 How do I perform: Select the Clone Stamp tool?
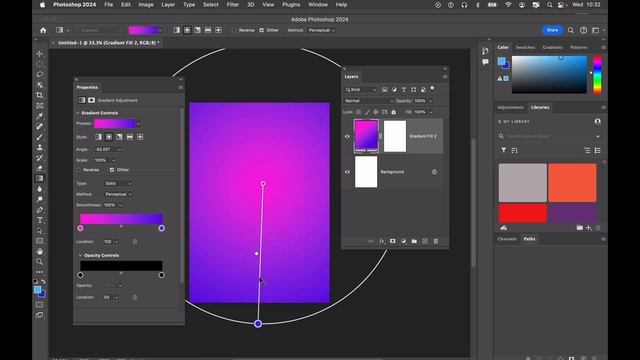coord(40,147)
